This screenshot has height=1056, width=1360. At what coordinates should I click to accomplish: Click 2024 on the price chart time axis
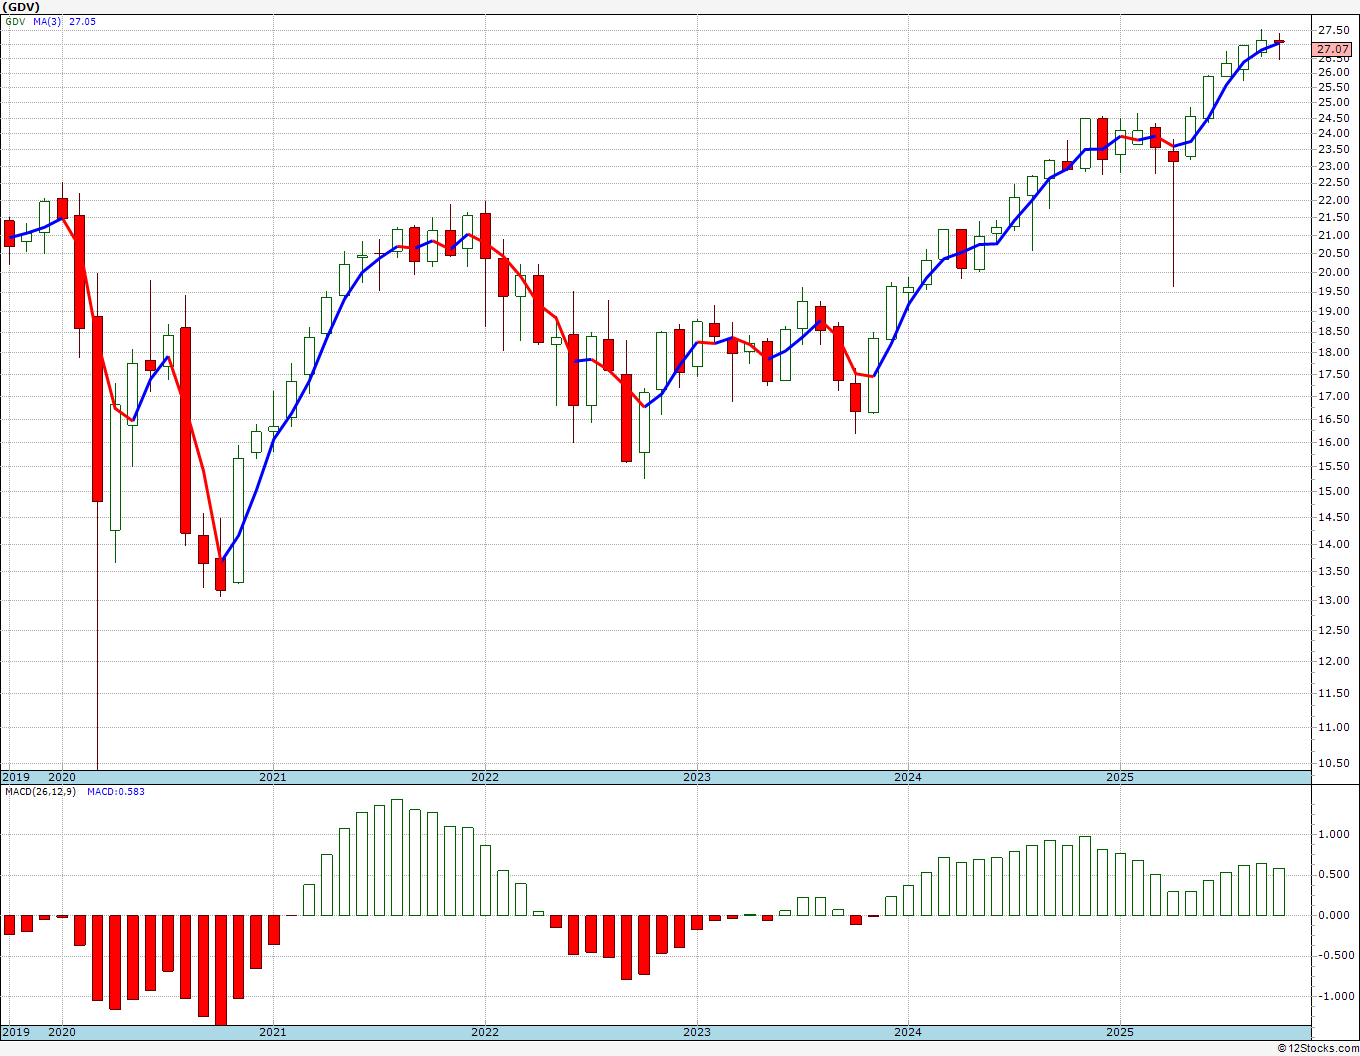908,777
